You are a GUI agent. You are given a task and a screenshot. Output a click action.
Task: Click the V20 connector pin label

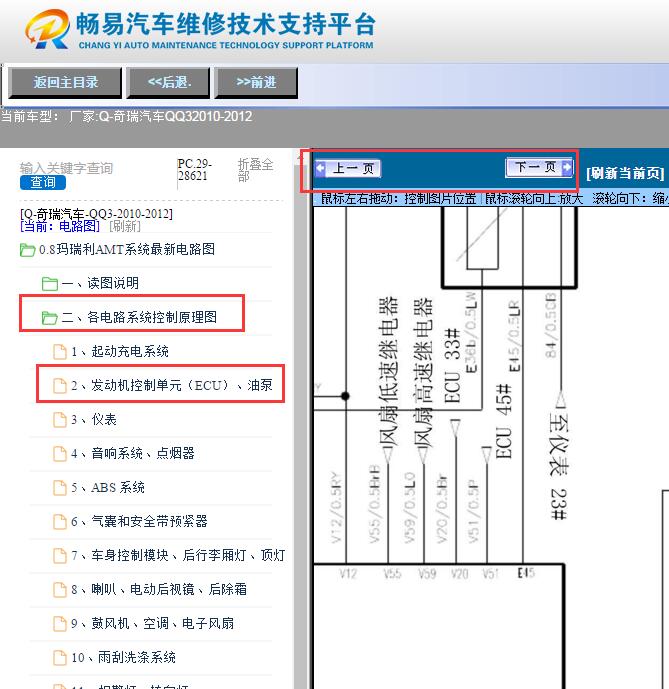click(460, 574)
